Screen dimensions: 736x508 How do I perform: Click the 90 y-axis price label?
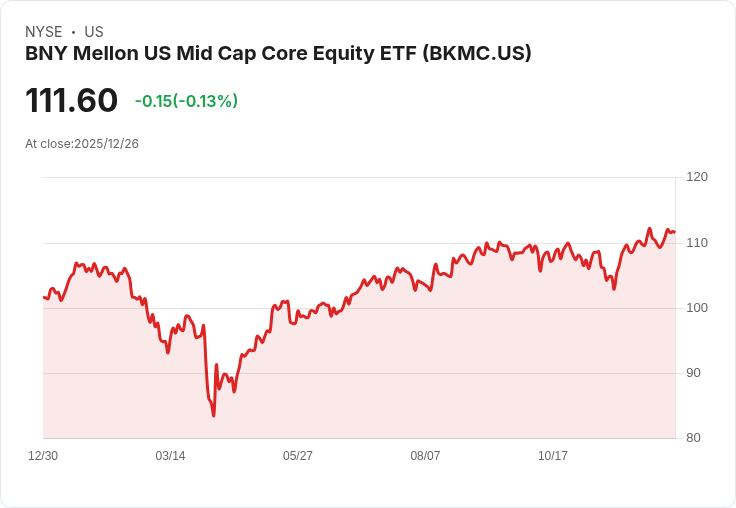pos(693,373)
